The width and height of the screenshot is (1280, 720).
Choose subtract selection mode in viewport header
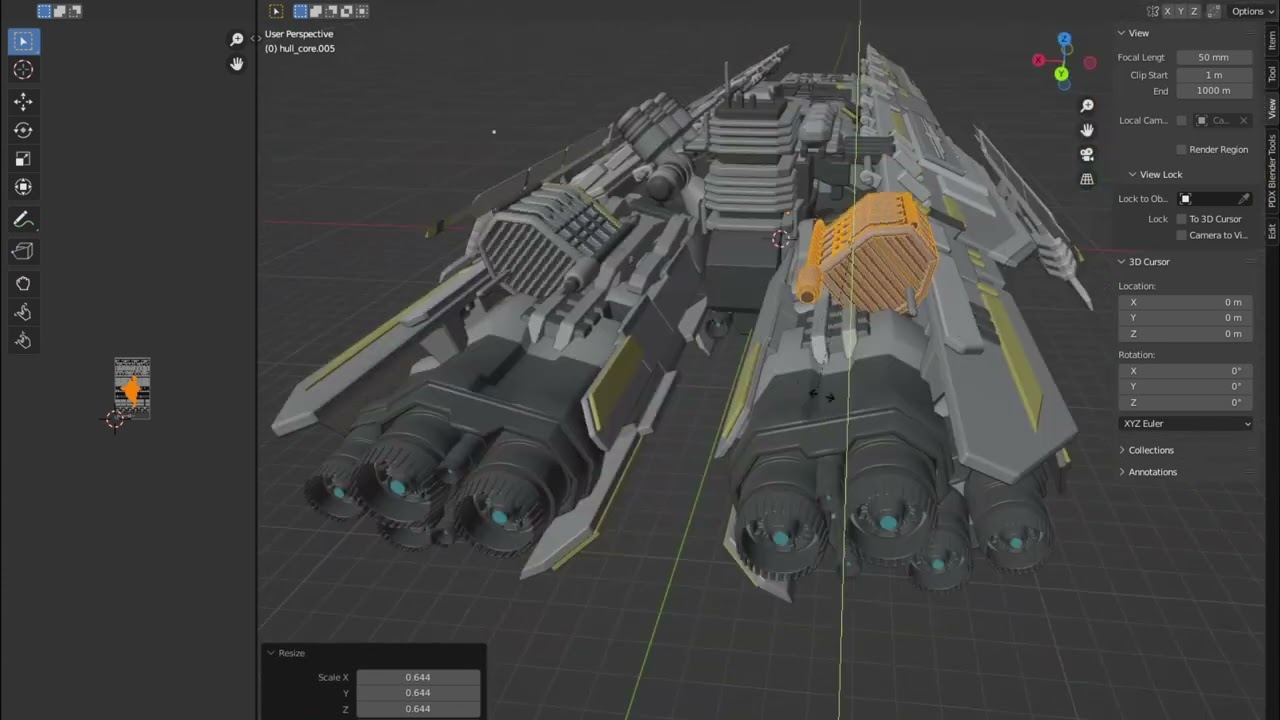pos(331,11)
